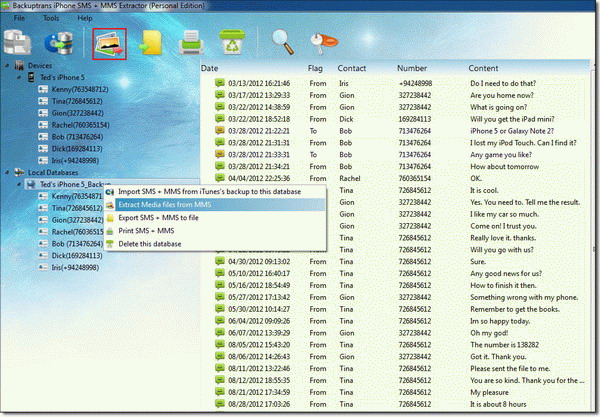Click number 760365154 in Rachel's row
This screenshot has height=417, width=600.
click(414, 178)
